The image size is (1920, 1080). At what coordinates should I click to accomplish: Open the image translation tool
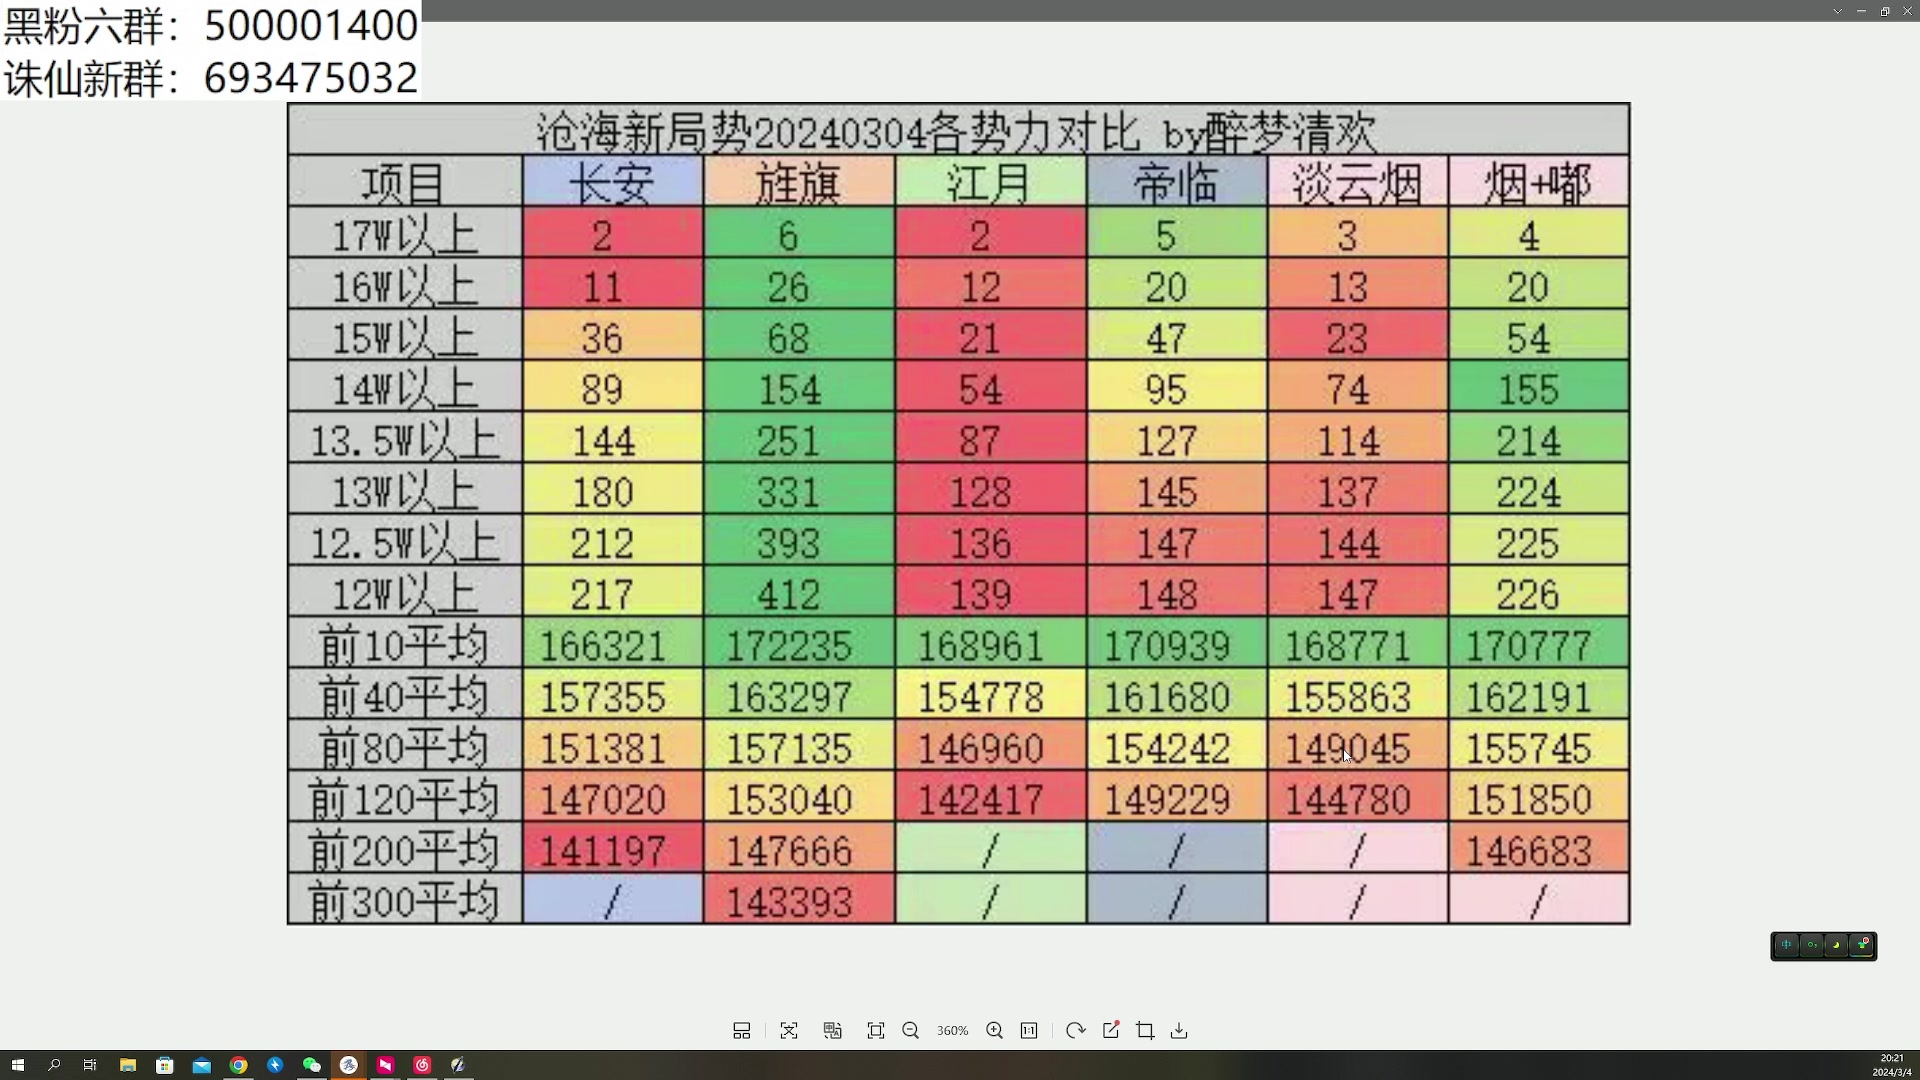click(x=833, y=1031)
